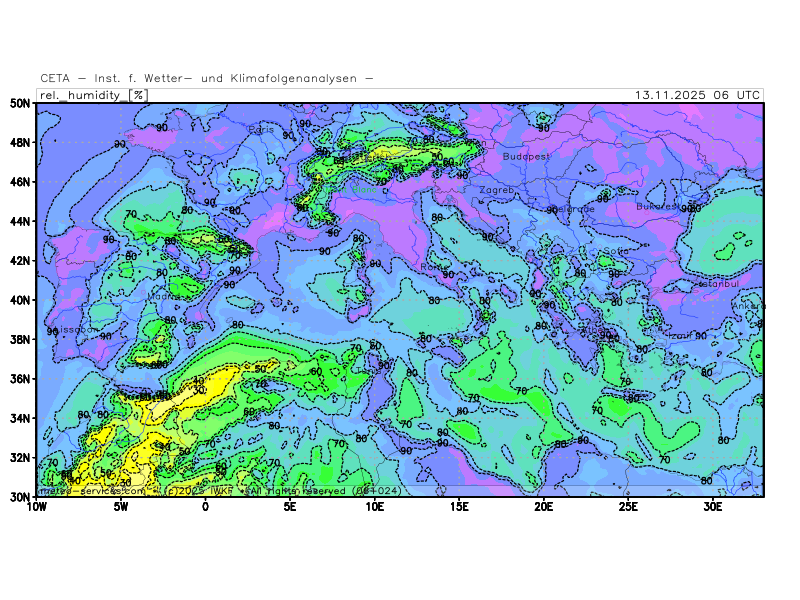800x600 pixels.
Task: Click the Istanbul city label
Action: point(716,284)
